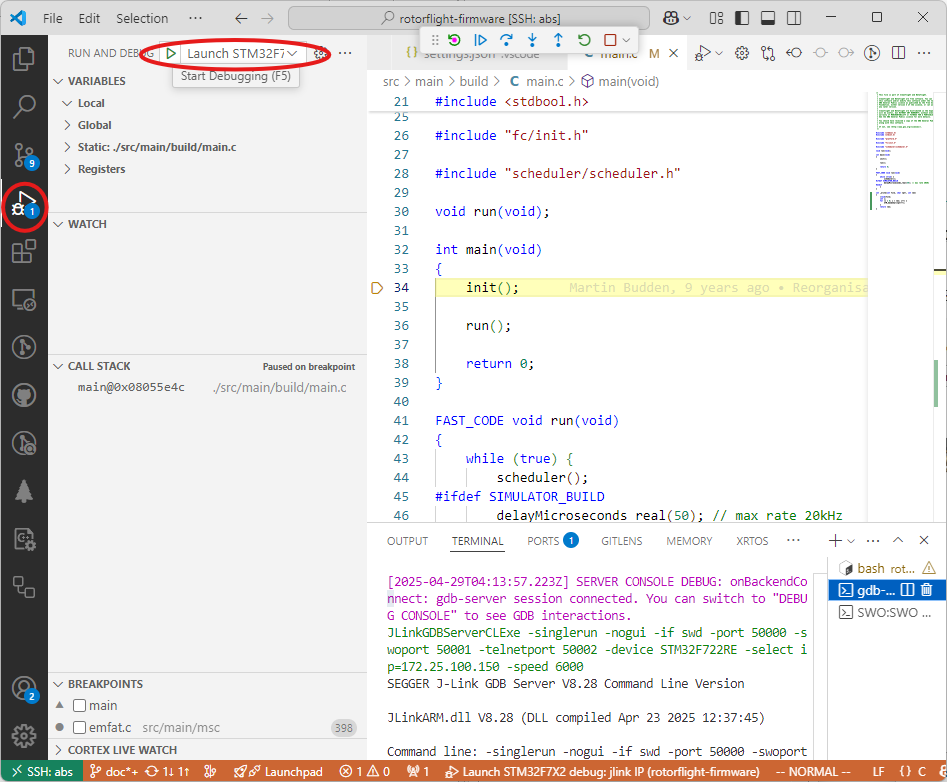Screen dimensions: 947x782
Task: Open the GitHub view in activity bar
Action: pyautogui.click(x=24, y=396)
